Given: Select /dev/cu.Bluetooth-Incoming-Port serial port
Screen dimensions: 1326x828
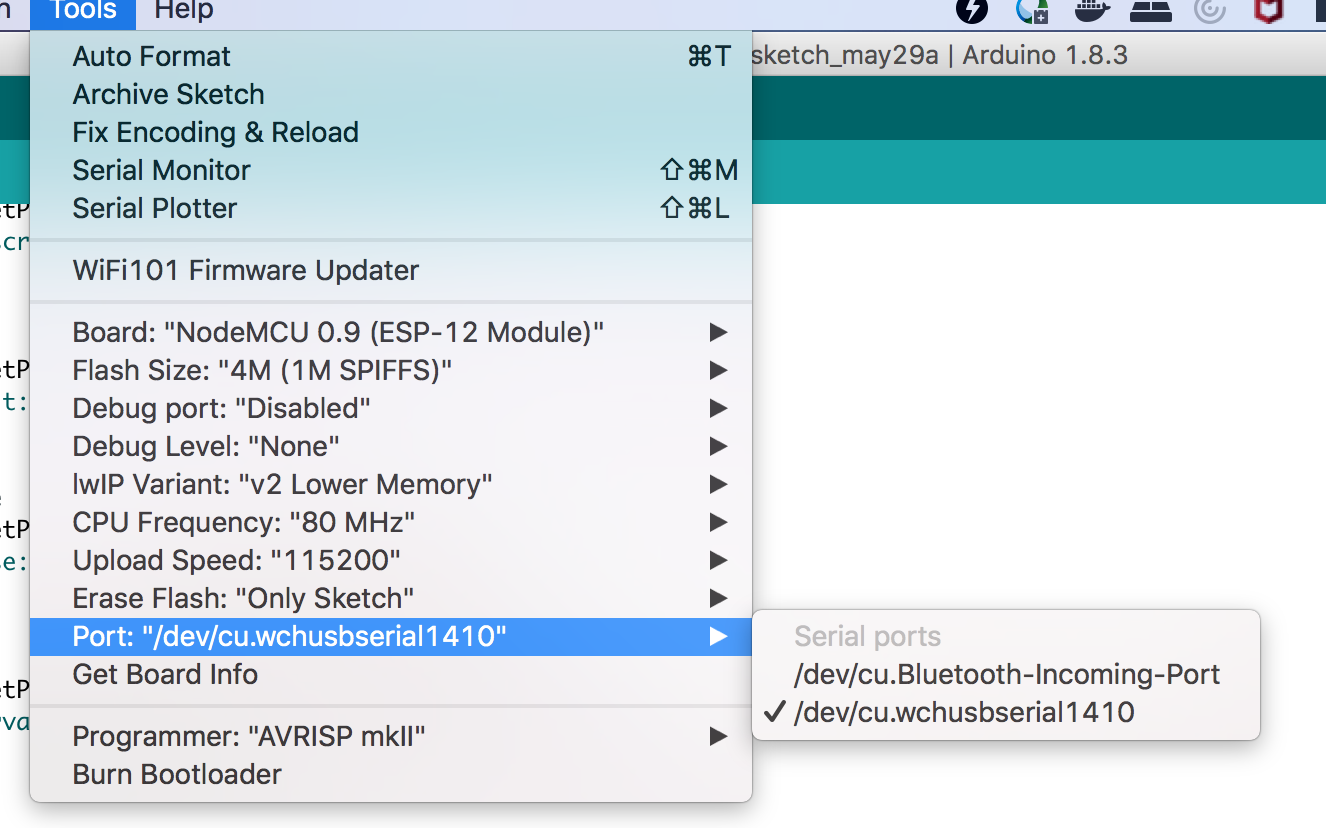Looking at the screenshot, I should (x=1006, y=675).
